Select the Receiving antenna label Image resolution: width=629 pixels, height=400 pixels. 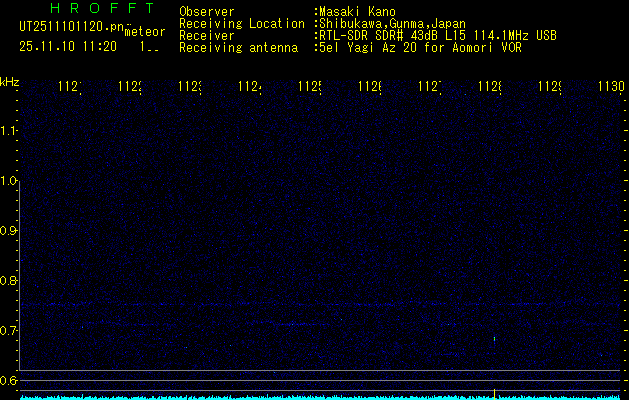coord(238,48)
